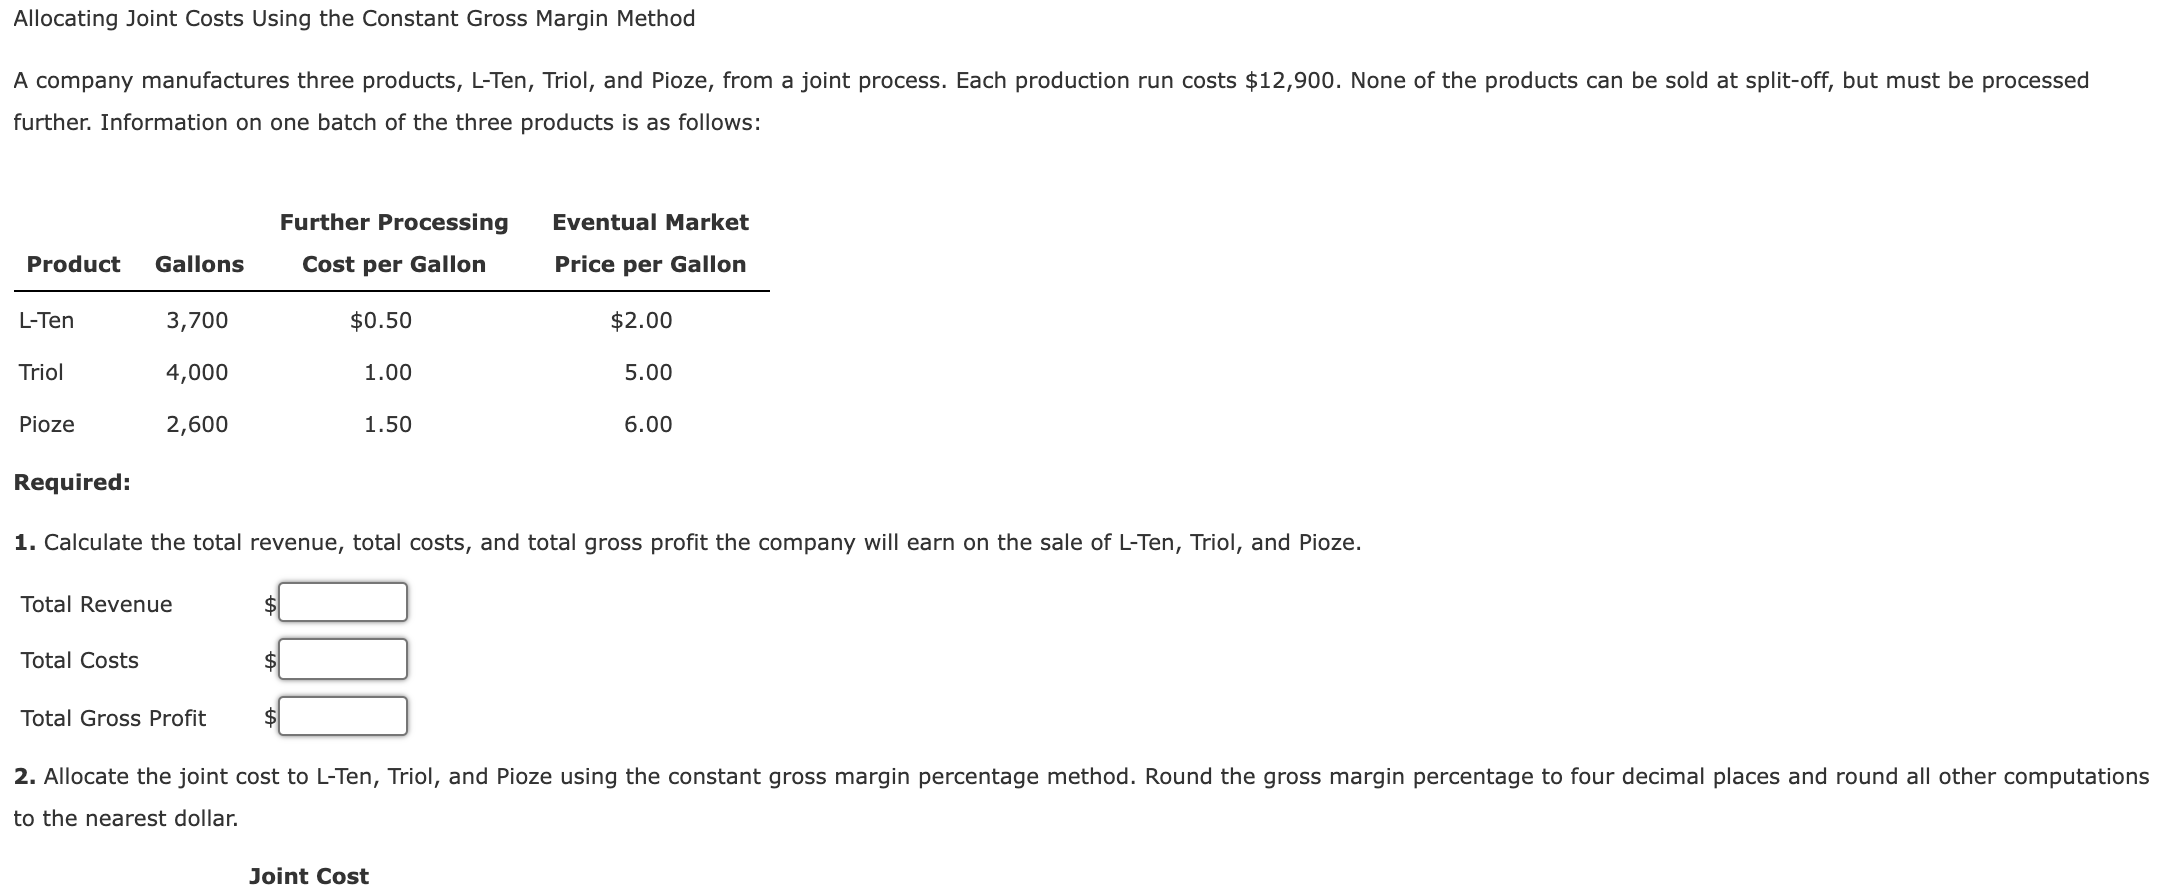
Task: Select the Pioze row in the table
Action: 46,424
